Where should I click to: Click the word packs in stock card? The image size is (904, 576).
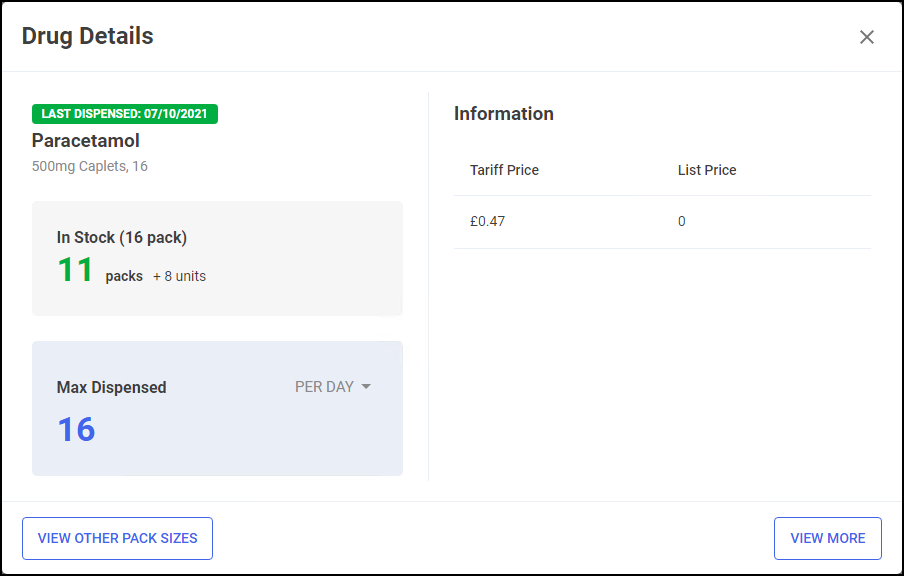[124, 276]
